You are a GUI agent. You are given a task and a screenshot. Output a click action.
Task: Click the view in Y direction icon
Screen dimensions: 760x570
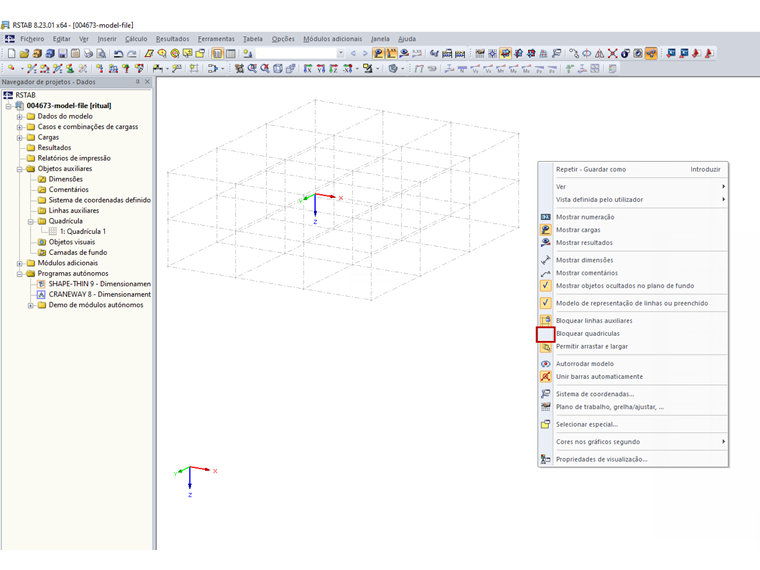(x=320, y=69)
